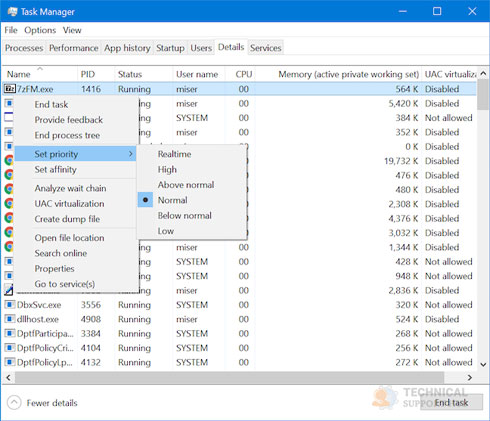
Task: Sort by UAC virtualization column header
Action: coord(450,74)
